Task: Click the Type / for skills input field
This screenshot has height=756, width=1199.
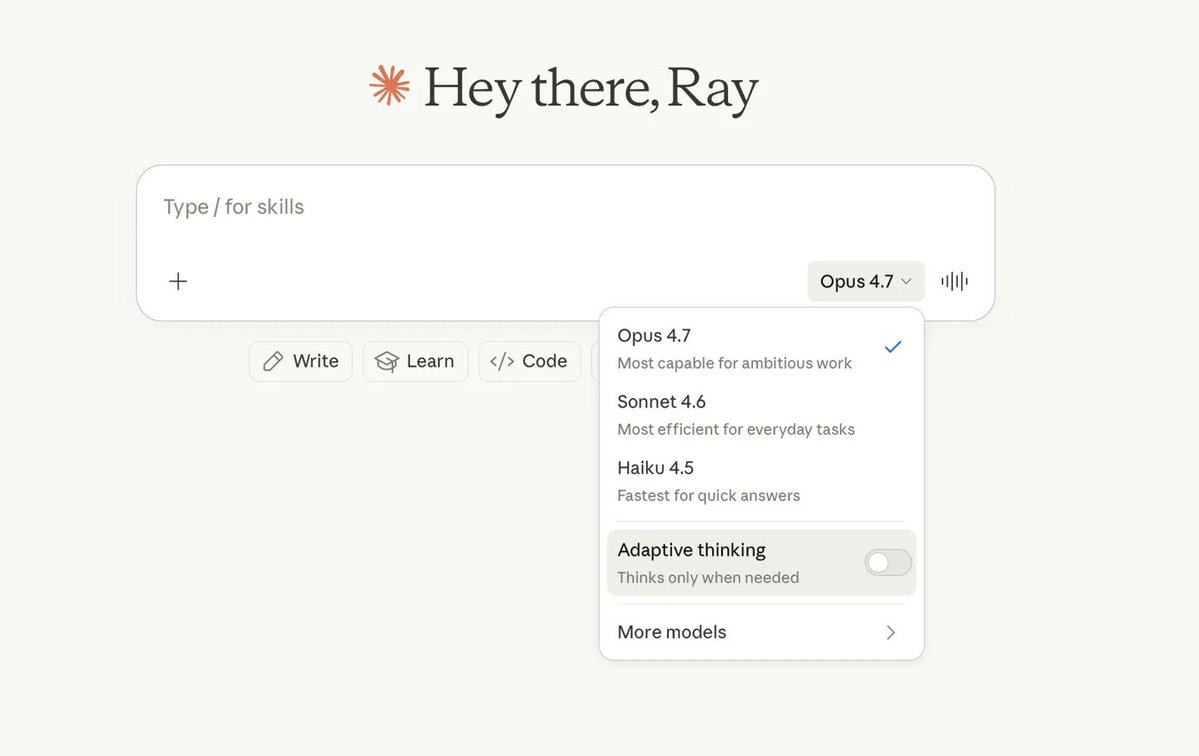Action: point(400,206)
